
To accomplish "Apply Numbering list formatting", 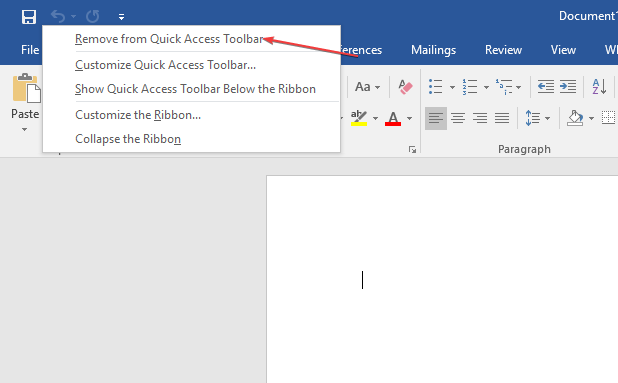I will (x=470, y=87).
